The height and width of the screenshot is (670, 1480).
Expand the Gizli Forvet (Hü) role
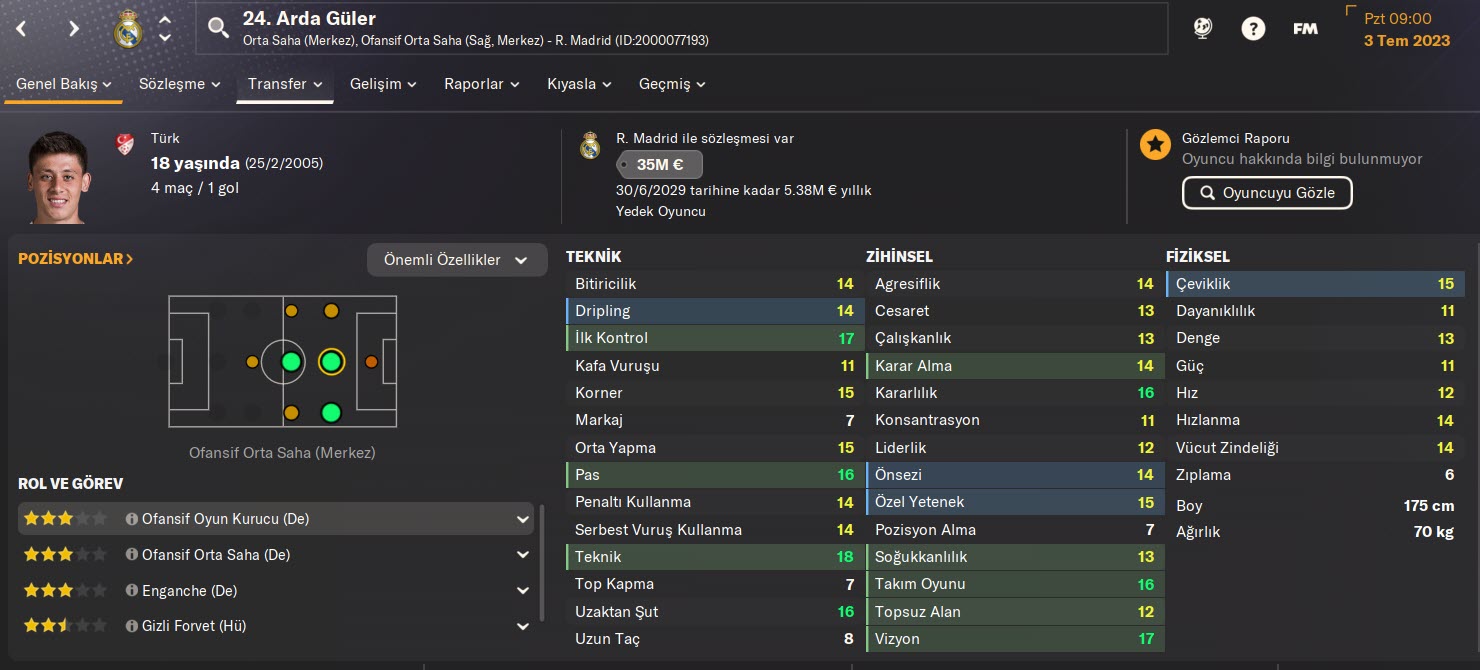522,626
